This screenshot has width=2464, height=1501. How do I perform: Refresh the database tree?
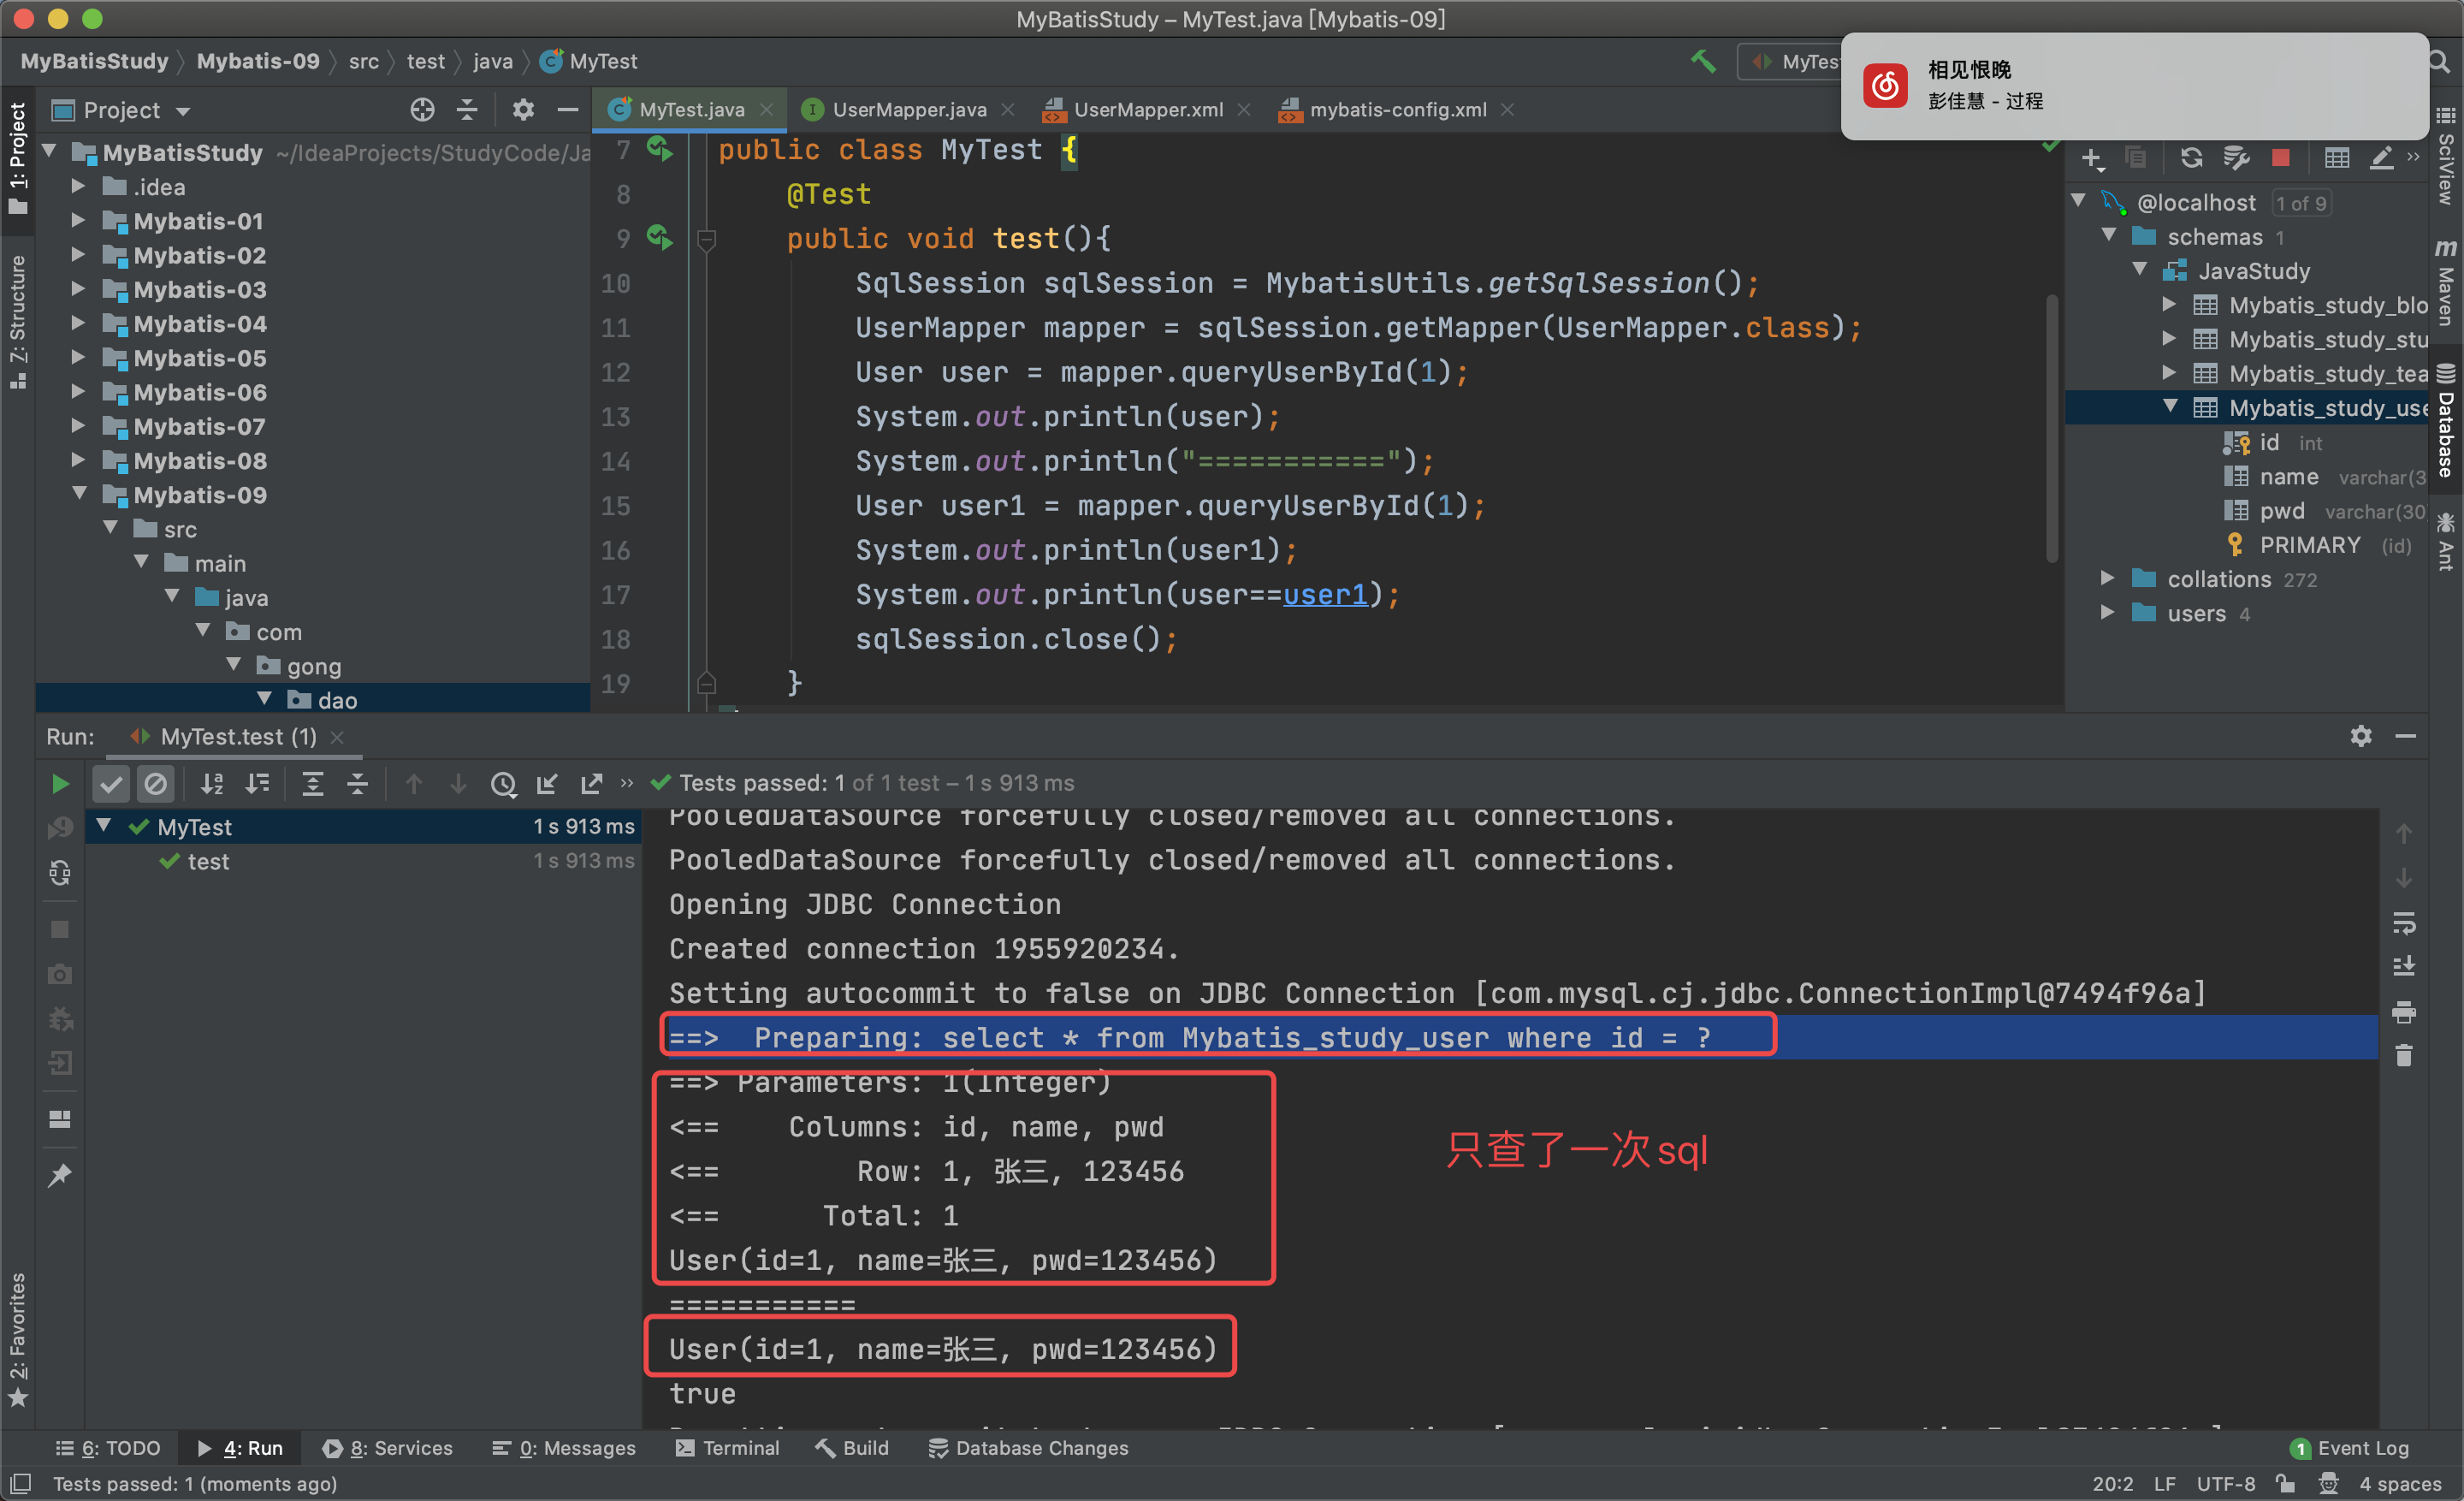pyautogui.click(x=2191, y=157)
